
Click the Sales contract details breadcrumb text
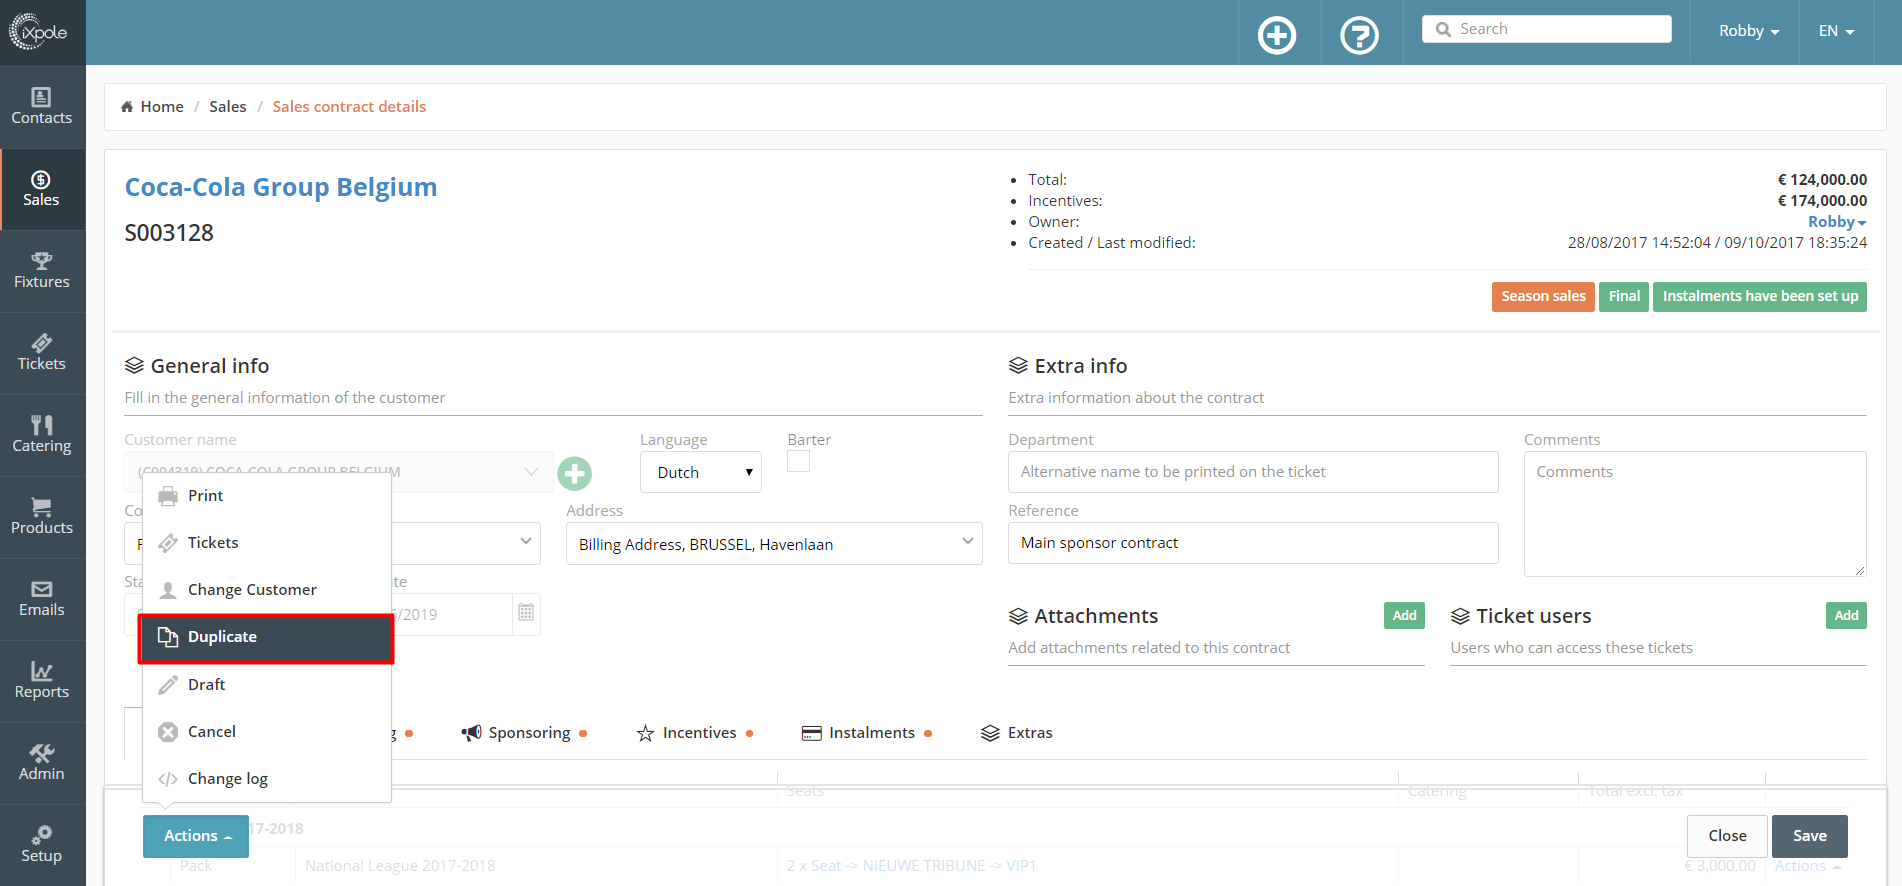coord(349,107)
